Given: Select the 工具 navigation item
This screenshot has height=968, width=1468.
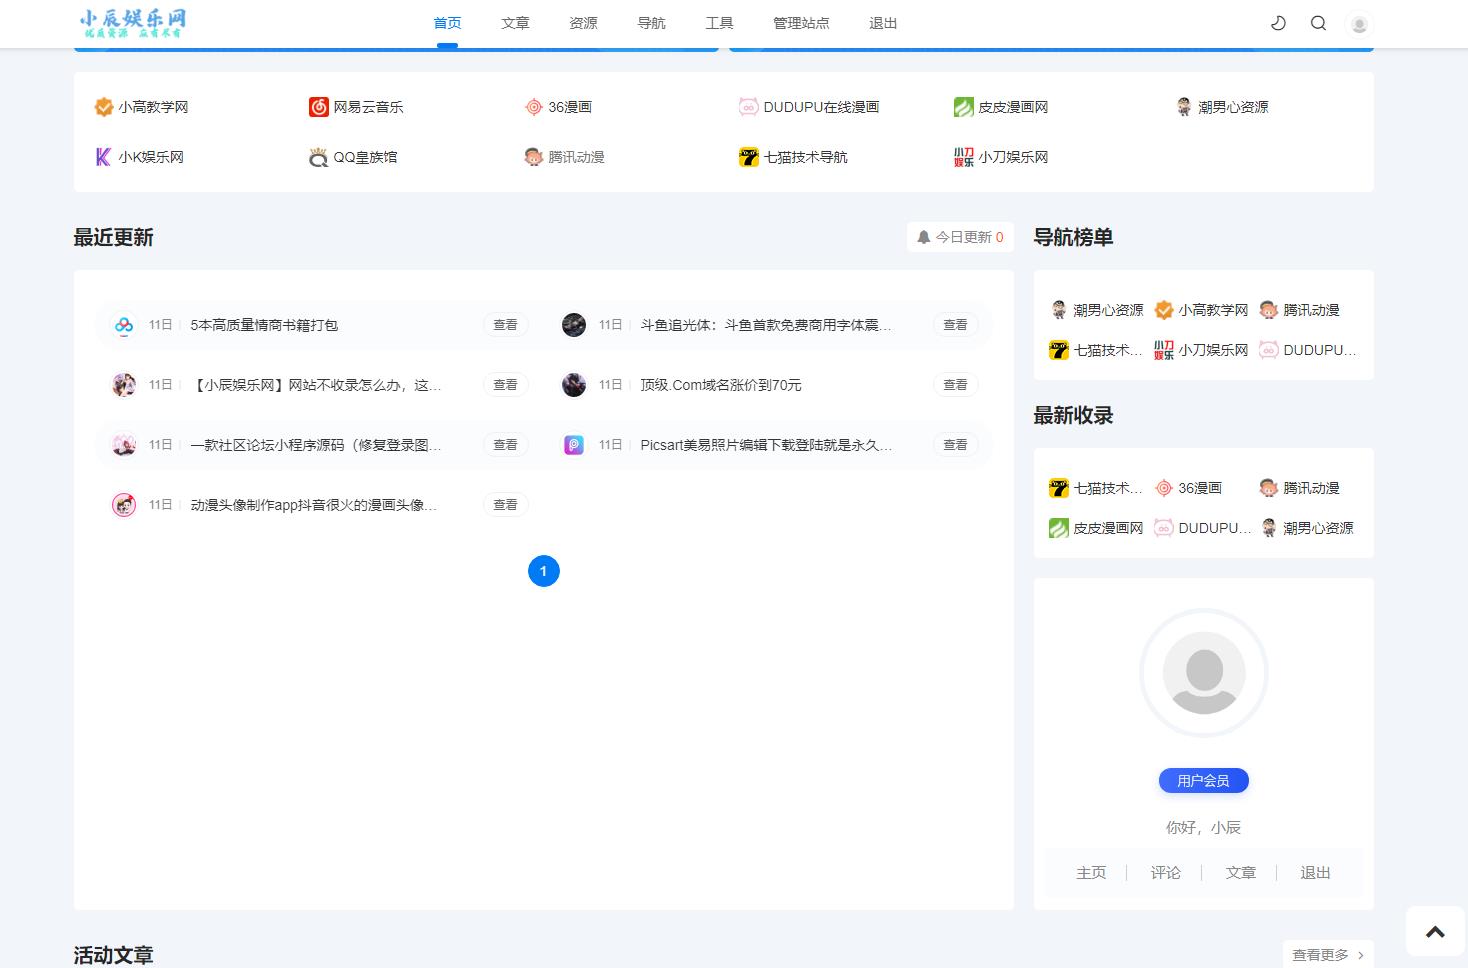Looking at the screenshot, I should 719,23.
